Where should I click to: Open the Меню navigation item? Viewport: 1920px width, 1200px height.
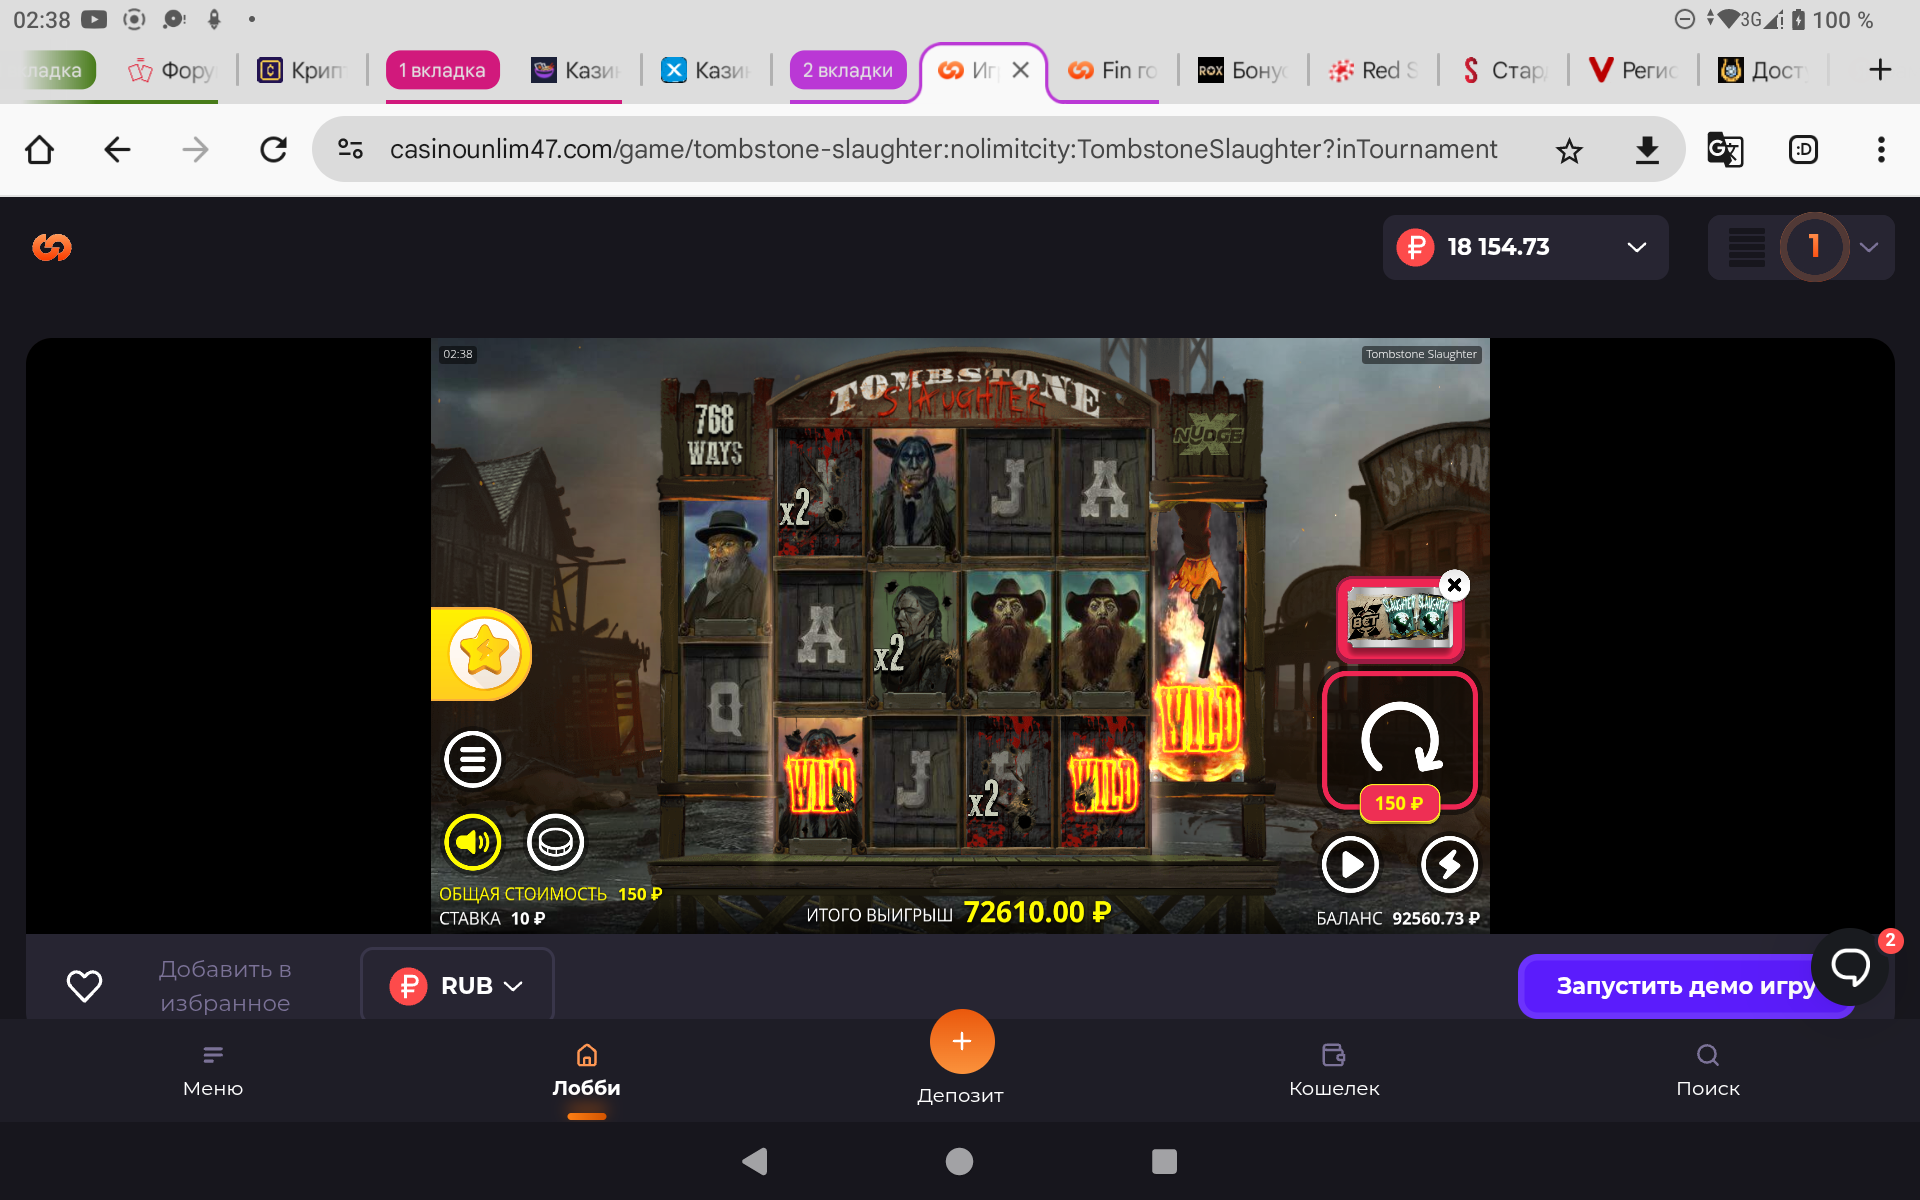pos(212,1069)
